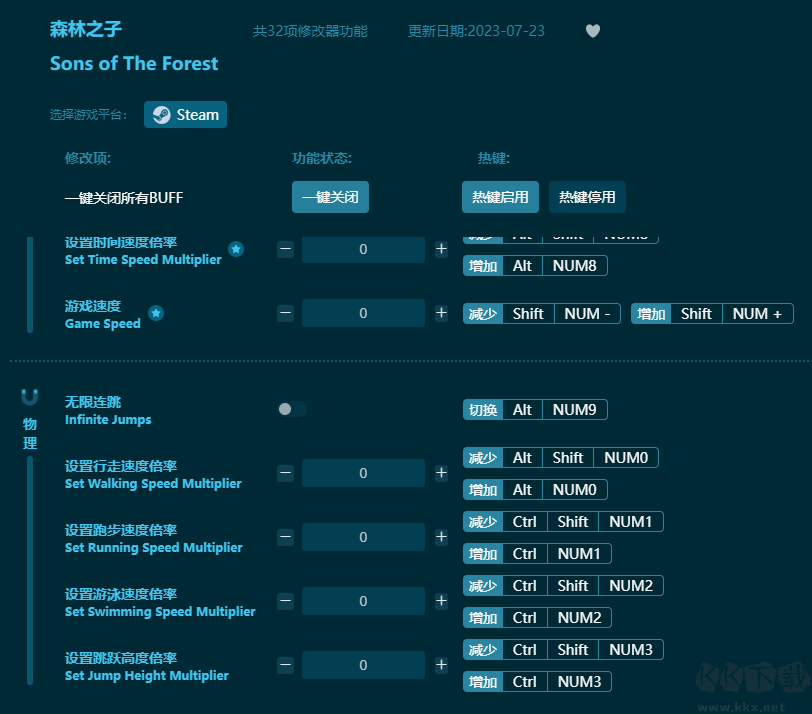Click the Sons of The Forest title
Viewport: 812px width, 714px height.
[134, 64]
